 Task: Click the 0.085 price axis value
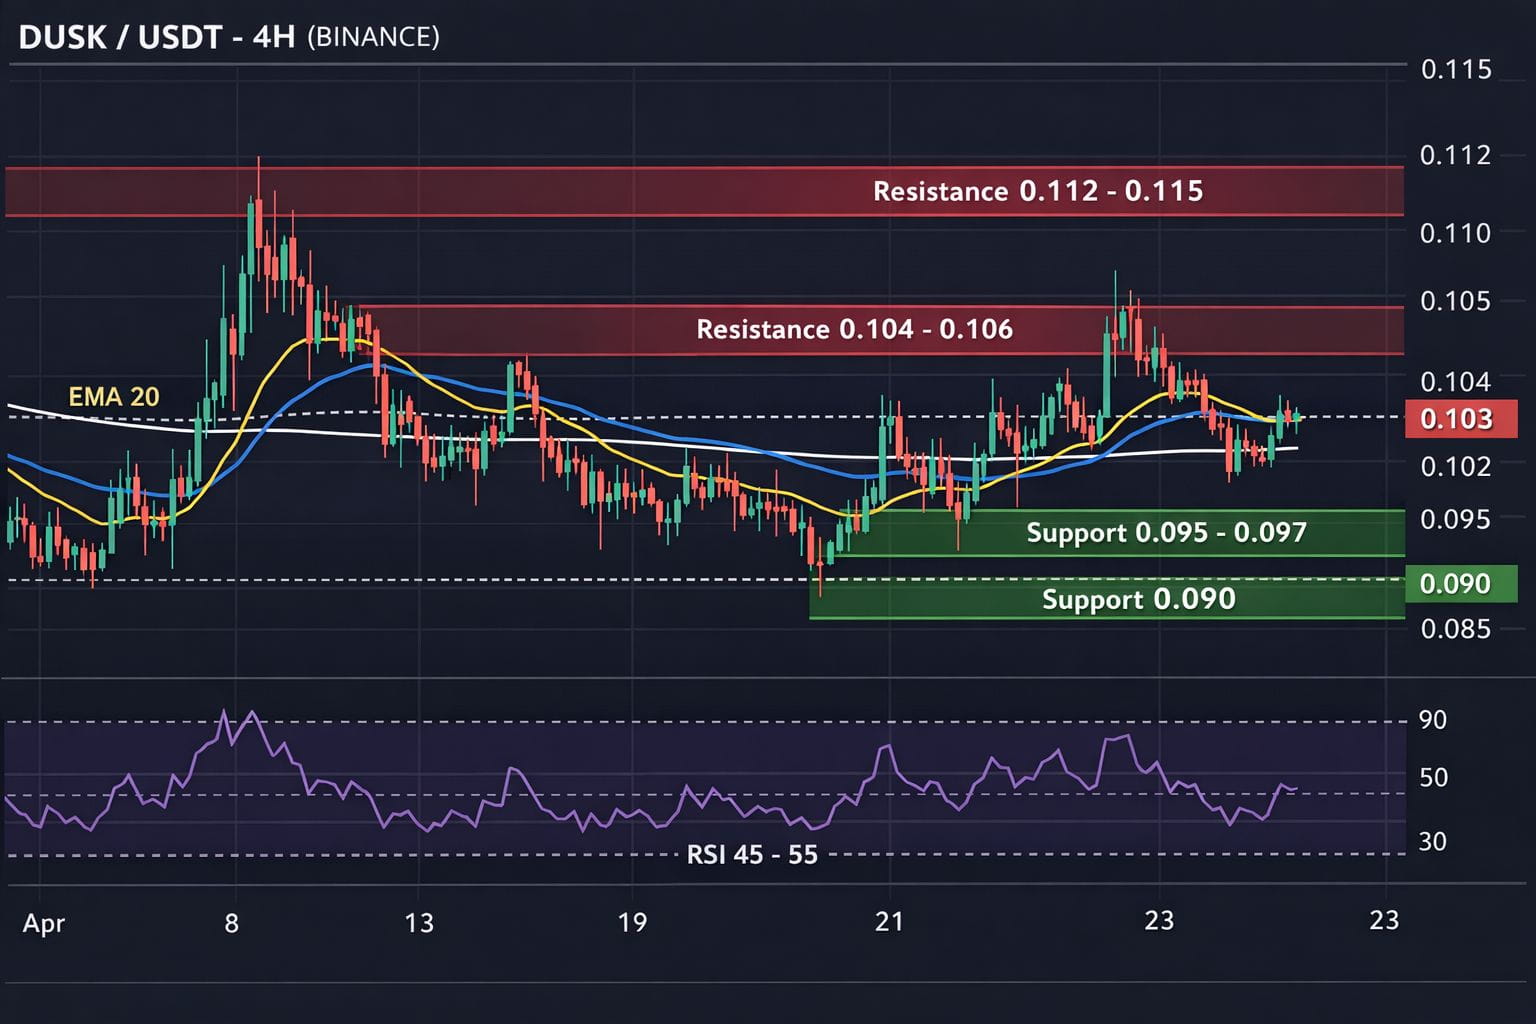pos(1456,628)
